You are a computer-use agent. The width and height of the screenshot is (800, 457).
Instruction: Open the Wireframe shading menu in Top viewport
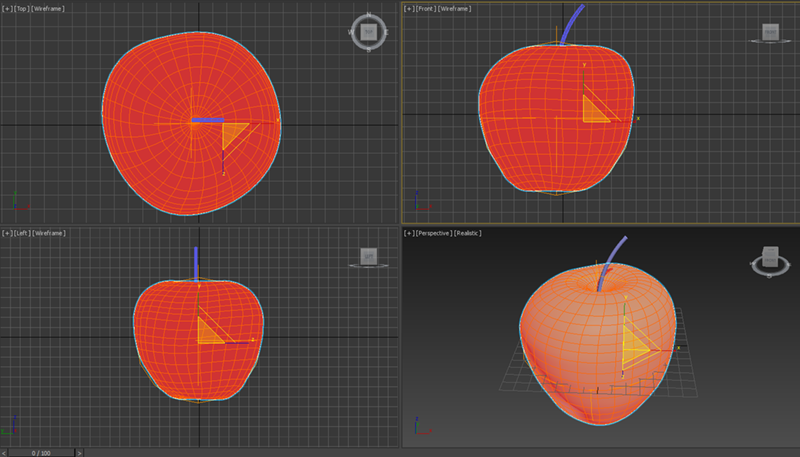pyautogui.click(x=48, y=9)
